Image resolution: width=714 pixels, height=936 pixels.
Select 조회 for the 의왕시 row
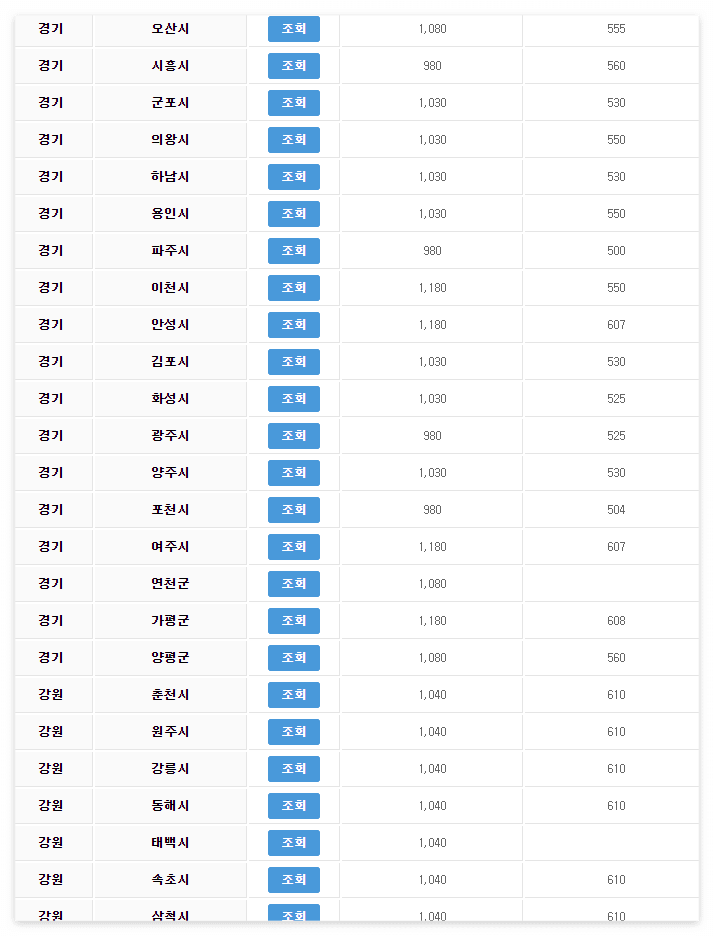pyautogui.click(x=293, y=140)
